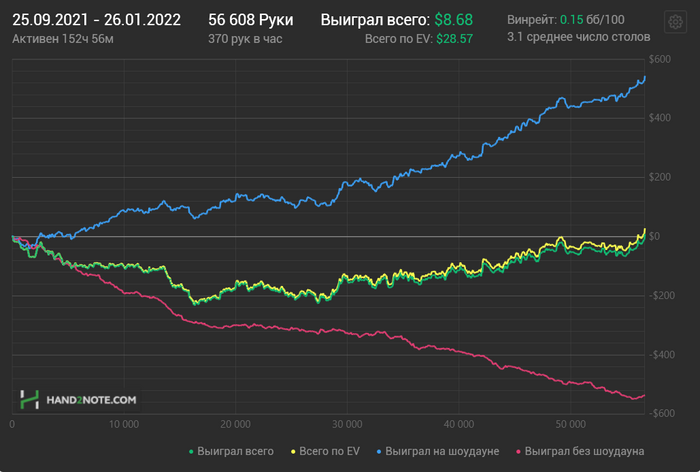Click the 'Активен 152ч 56м' active time text
This screenshot has height=472, width=700.
[x=63, y=39]
